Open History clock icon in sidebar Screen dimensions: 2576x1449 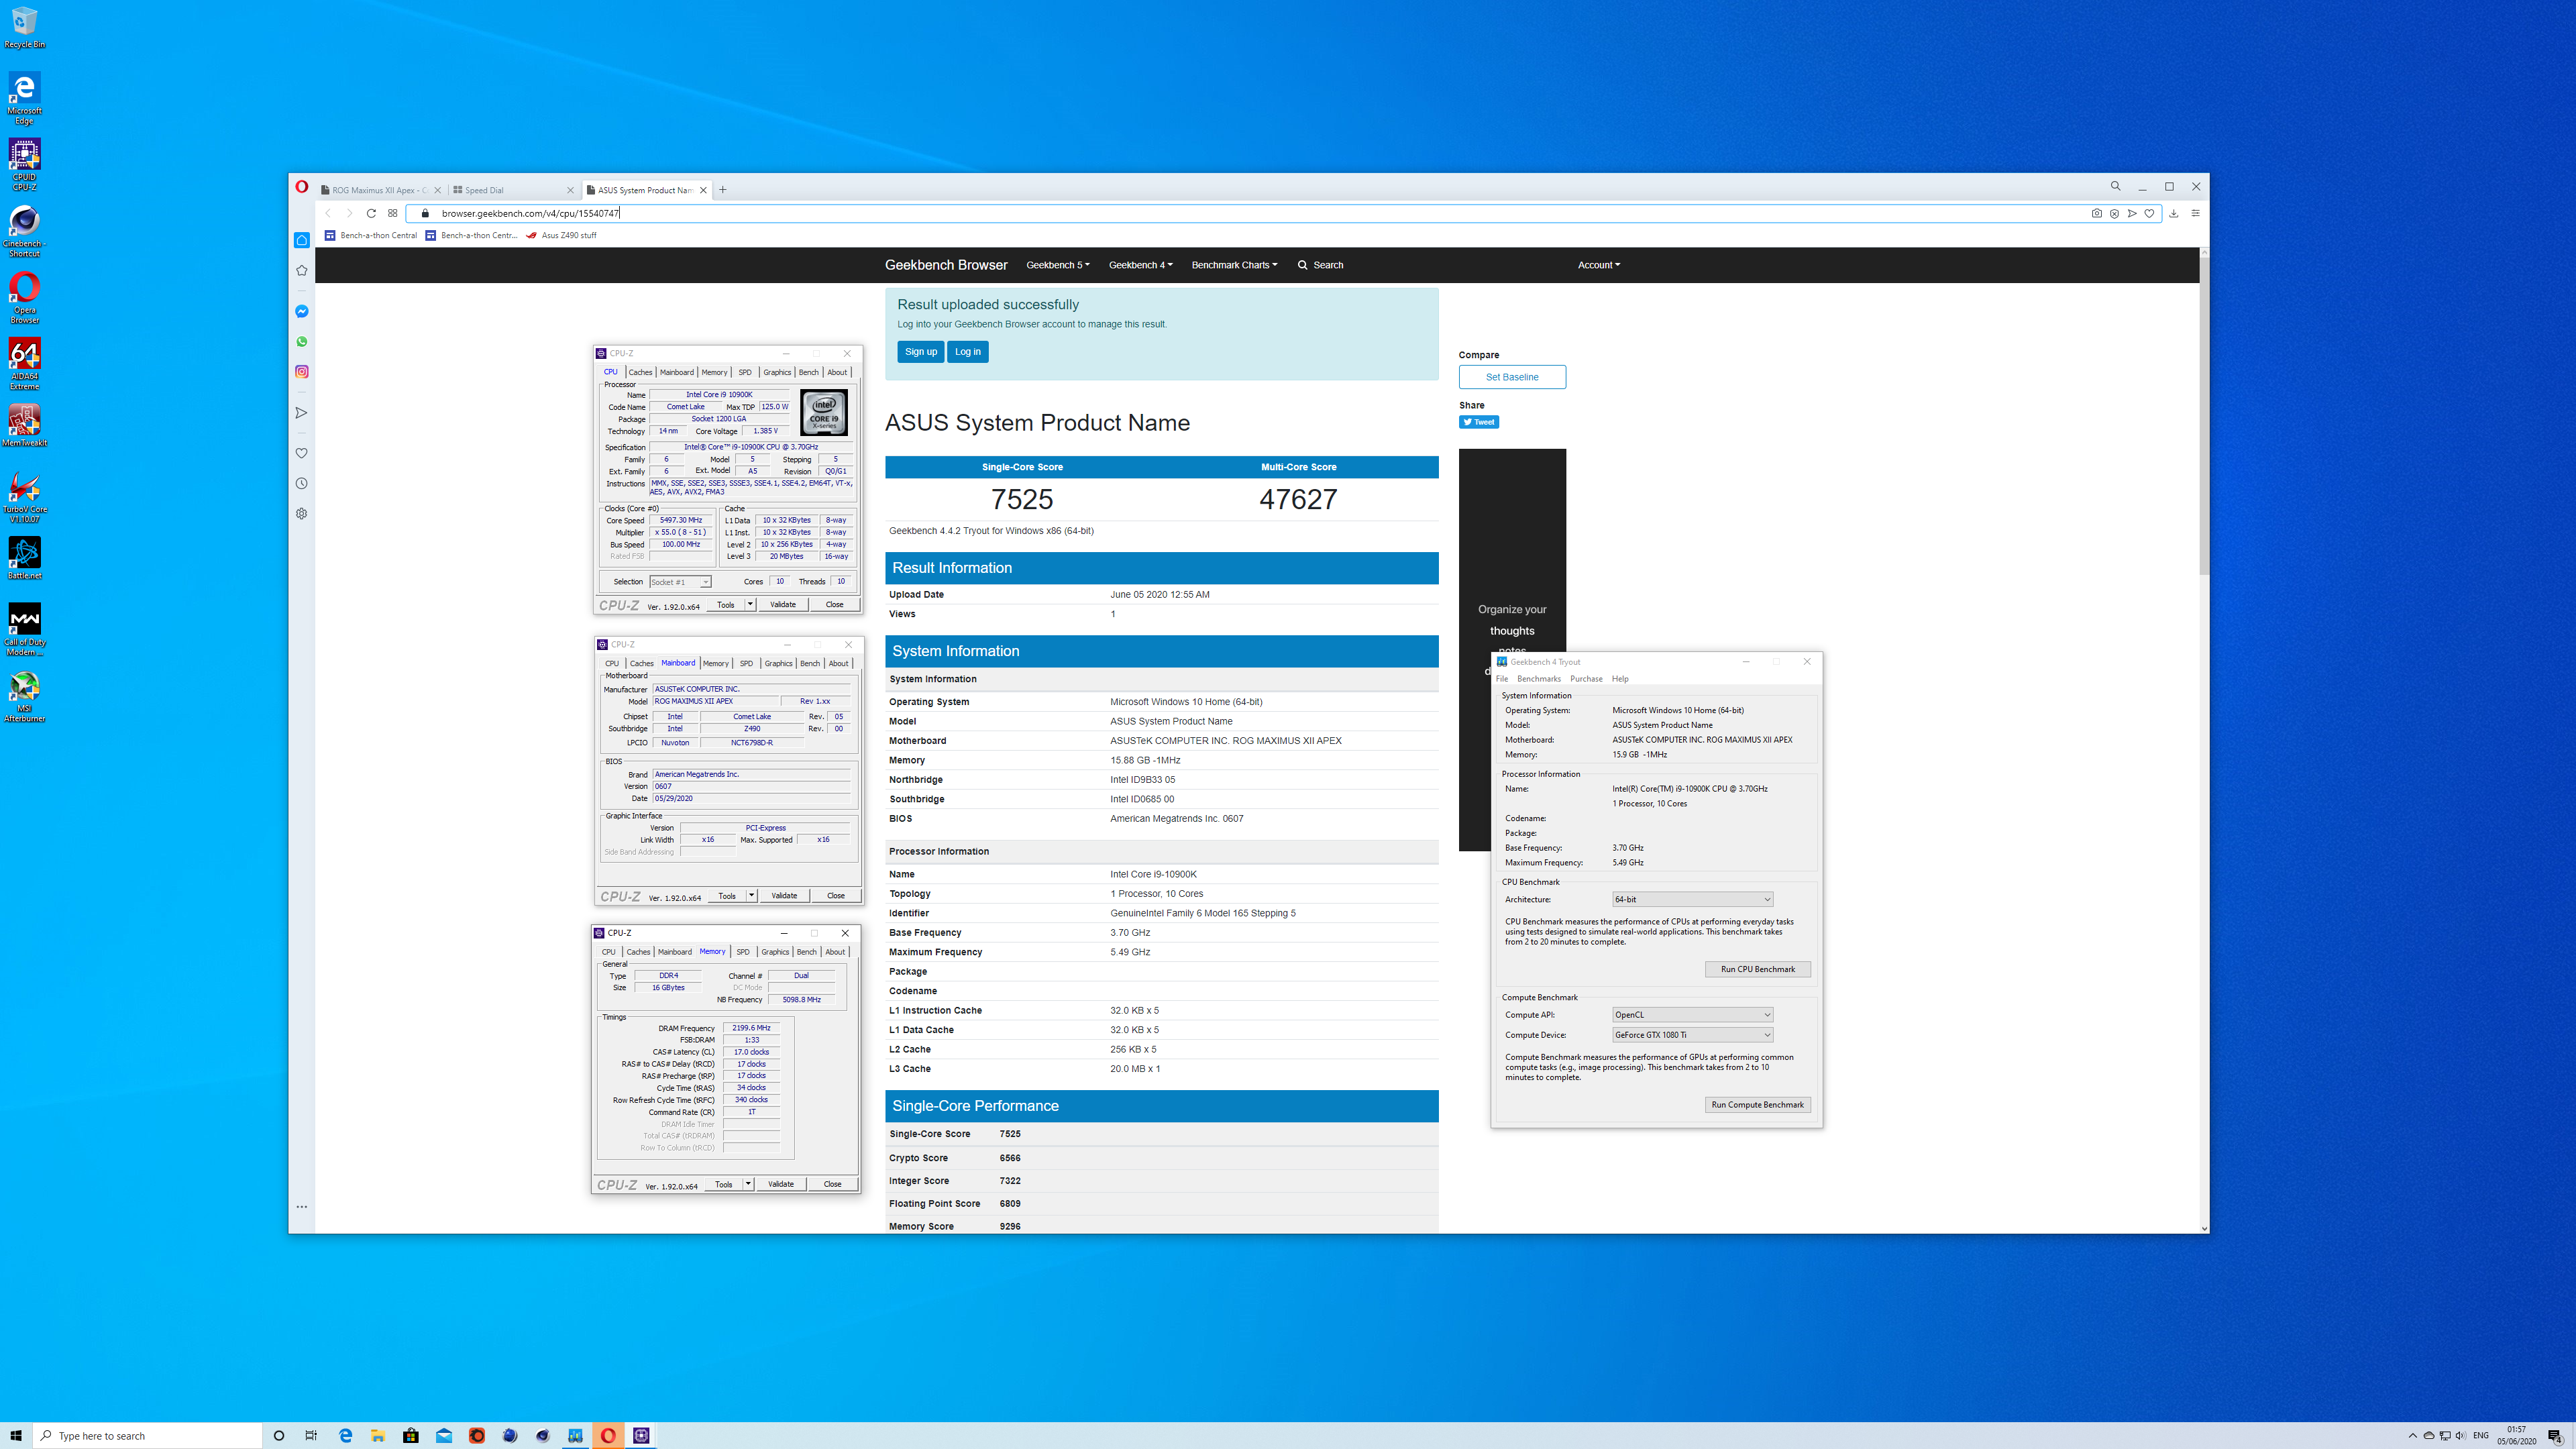coord(302,483)
